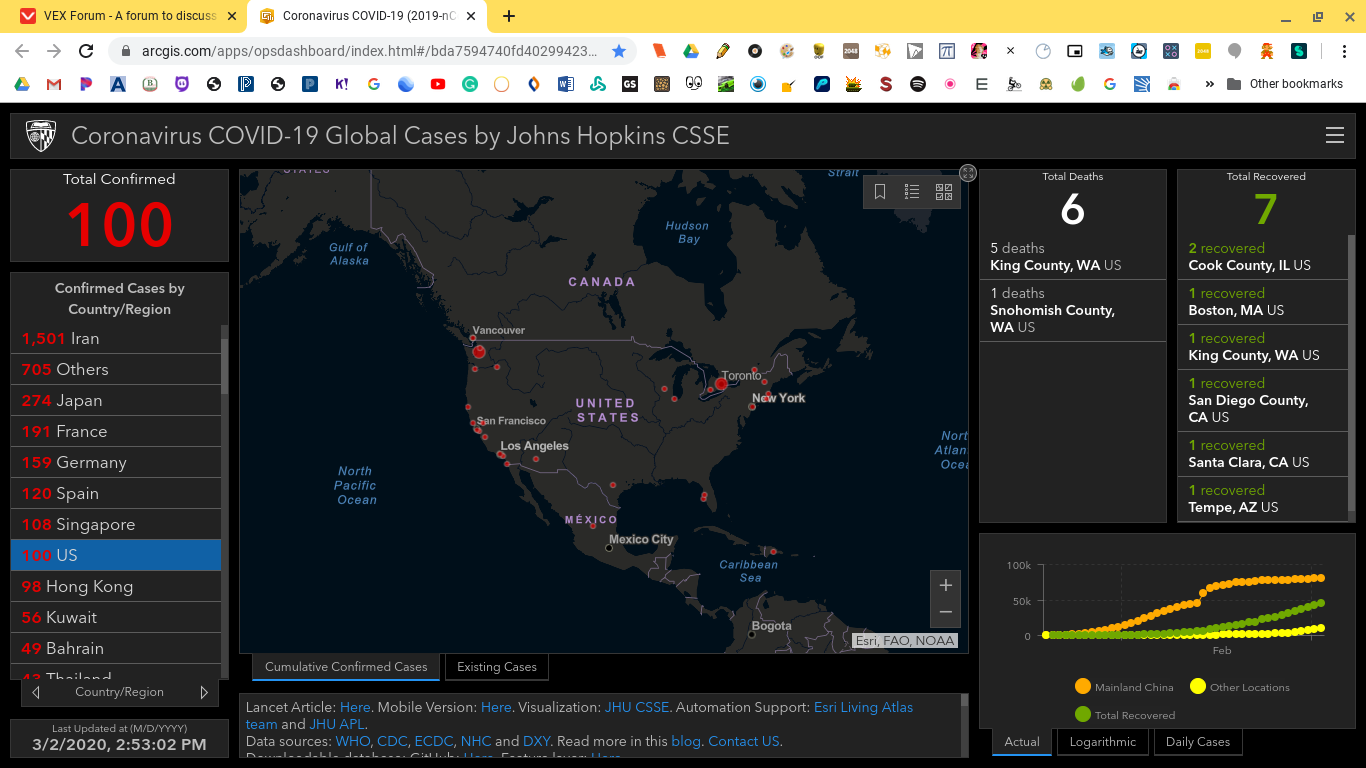
Task: Open the Esri Living Atlas link
Action: (863, 707)
